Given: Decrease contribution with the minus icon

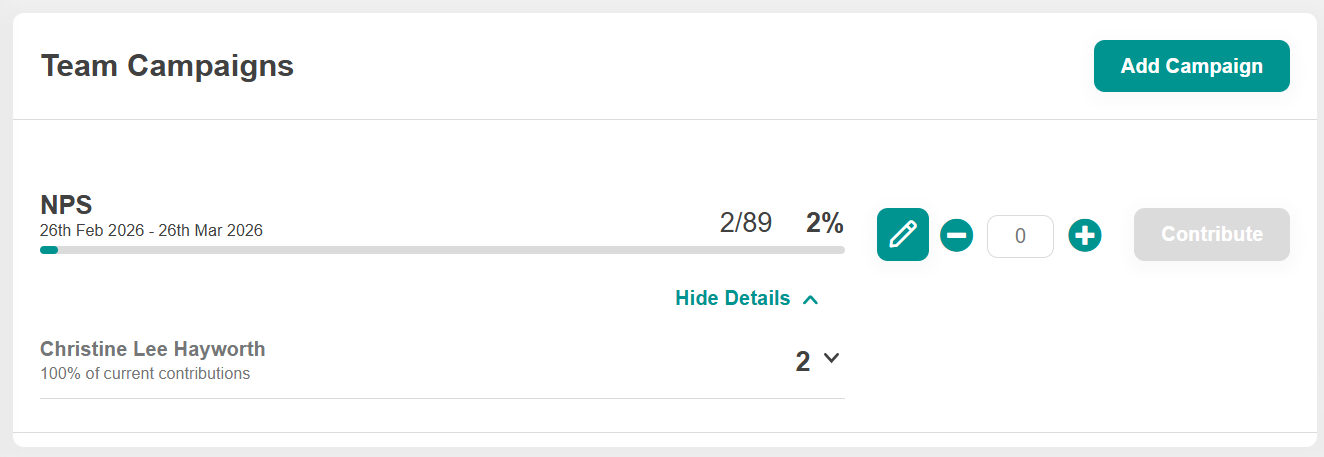Looking at the screenshot, I should [x=956, y=236].
